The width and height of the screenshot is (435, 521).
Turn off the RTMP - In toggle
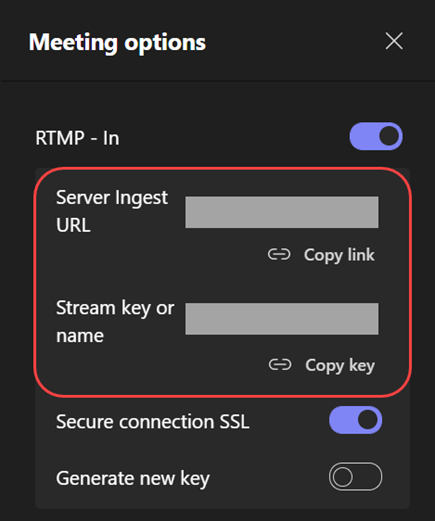(x=376, y=136)
